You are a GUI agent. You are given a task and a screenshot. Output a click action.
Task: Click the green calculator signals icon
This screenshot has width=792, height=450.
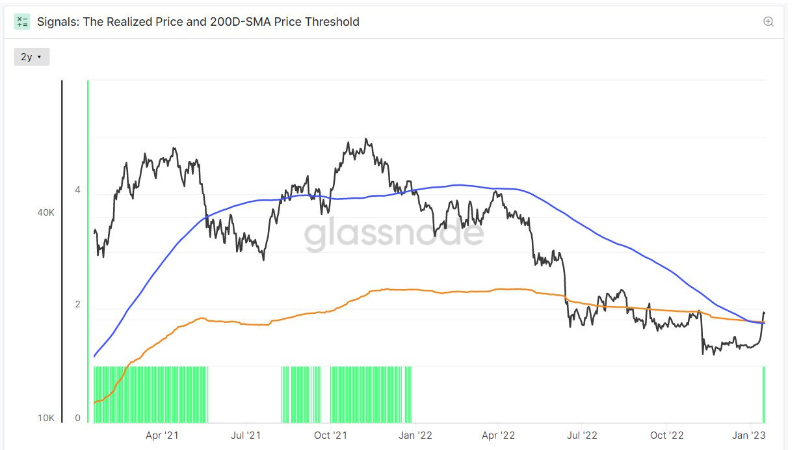[x=22, y=22]
